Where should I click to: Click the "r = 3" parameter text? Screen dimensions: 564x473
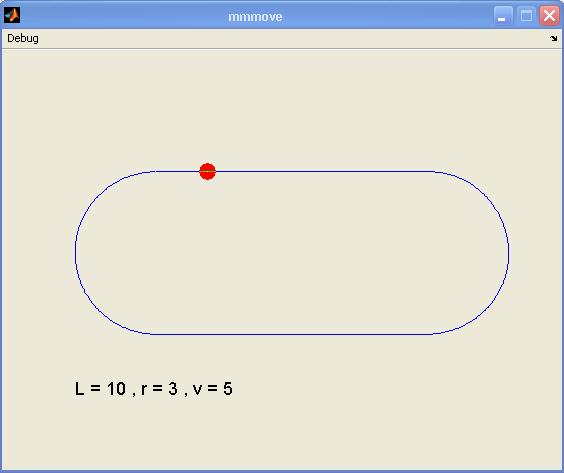[159, 389]
